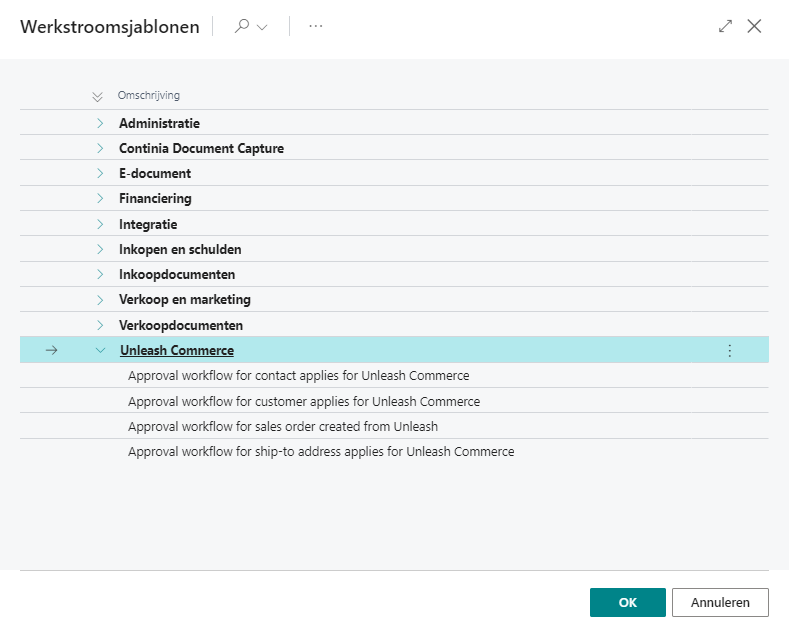Select sales order created from Unleash workflow

click(x=283, y=427)
